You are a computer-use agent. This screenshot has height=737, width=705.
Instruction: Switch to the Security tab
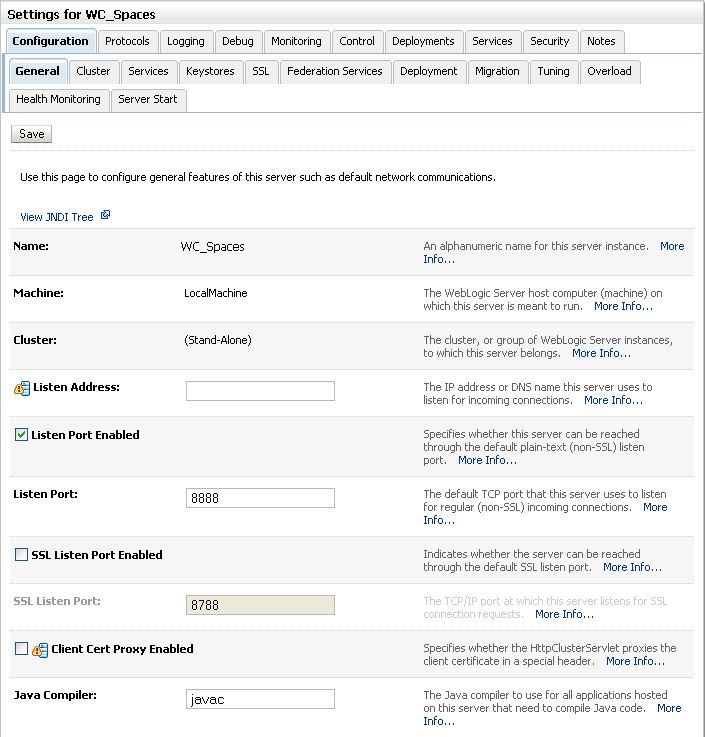click(x=550, y=41)
